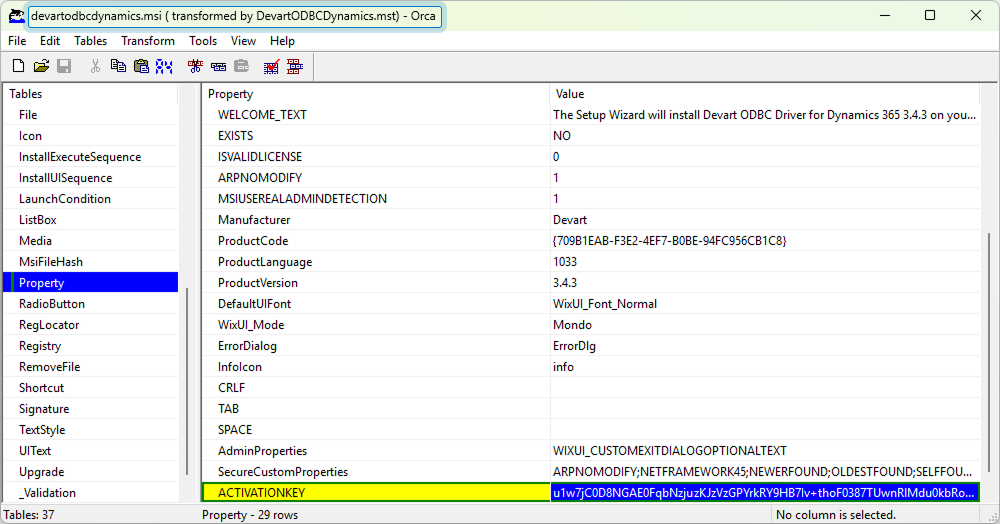
Task: Select the highlighted Property table
Action: coord(91,282)
